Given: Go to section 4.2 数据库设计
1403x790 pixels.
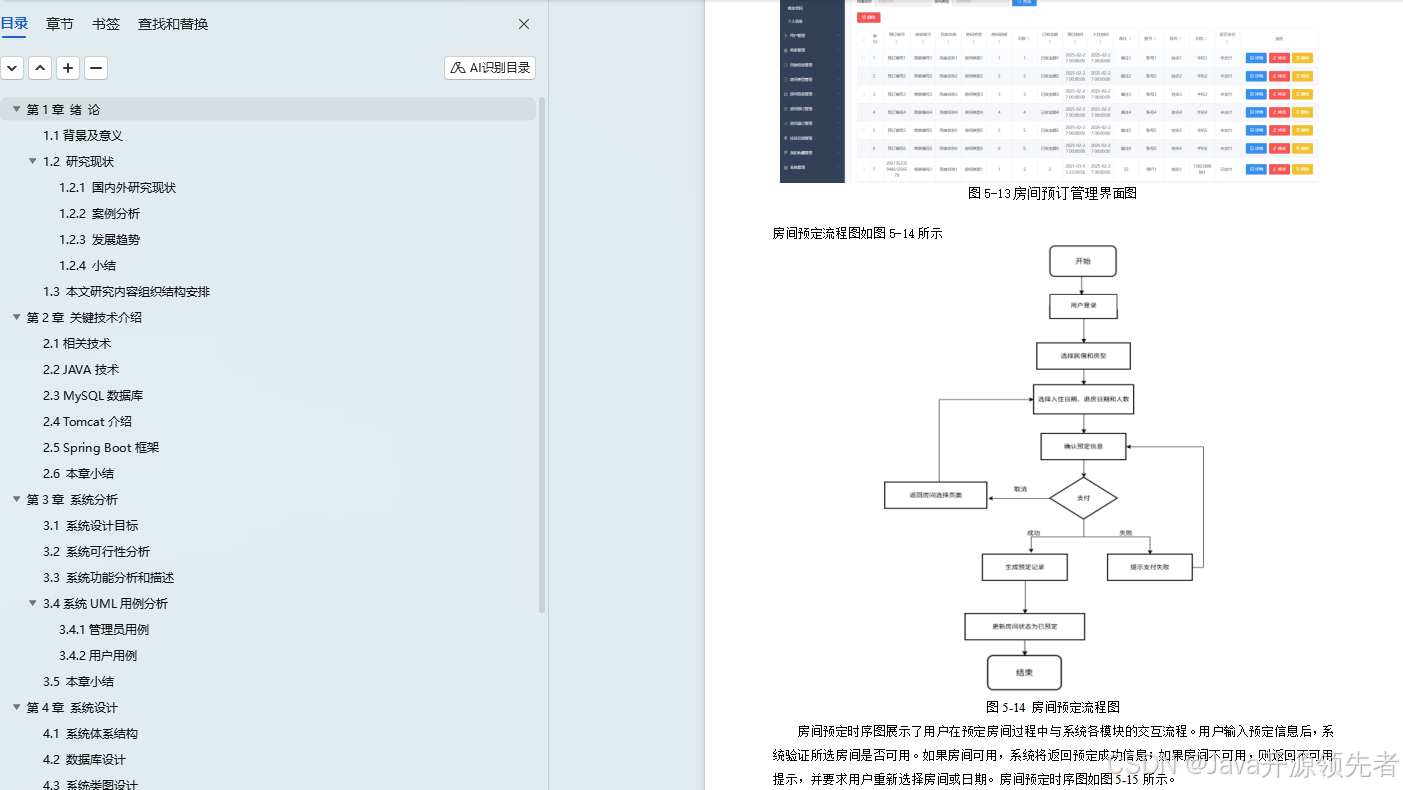Looking at the screenshot, I should click(x=89, y=759).
